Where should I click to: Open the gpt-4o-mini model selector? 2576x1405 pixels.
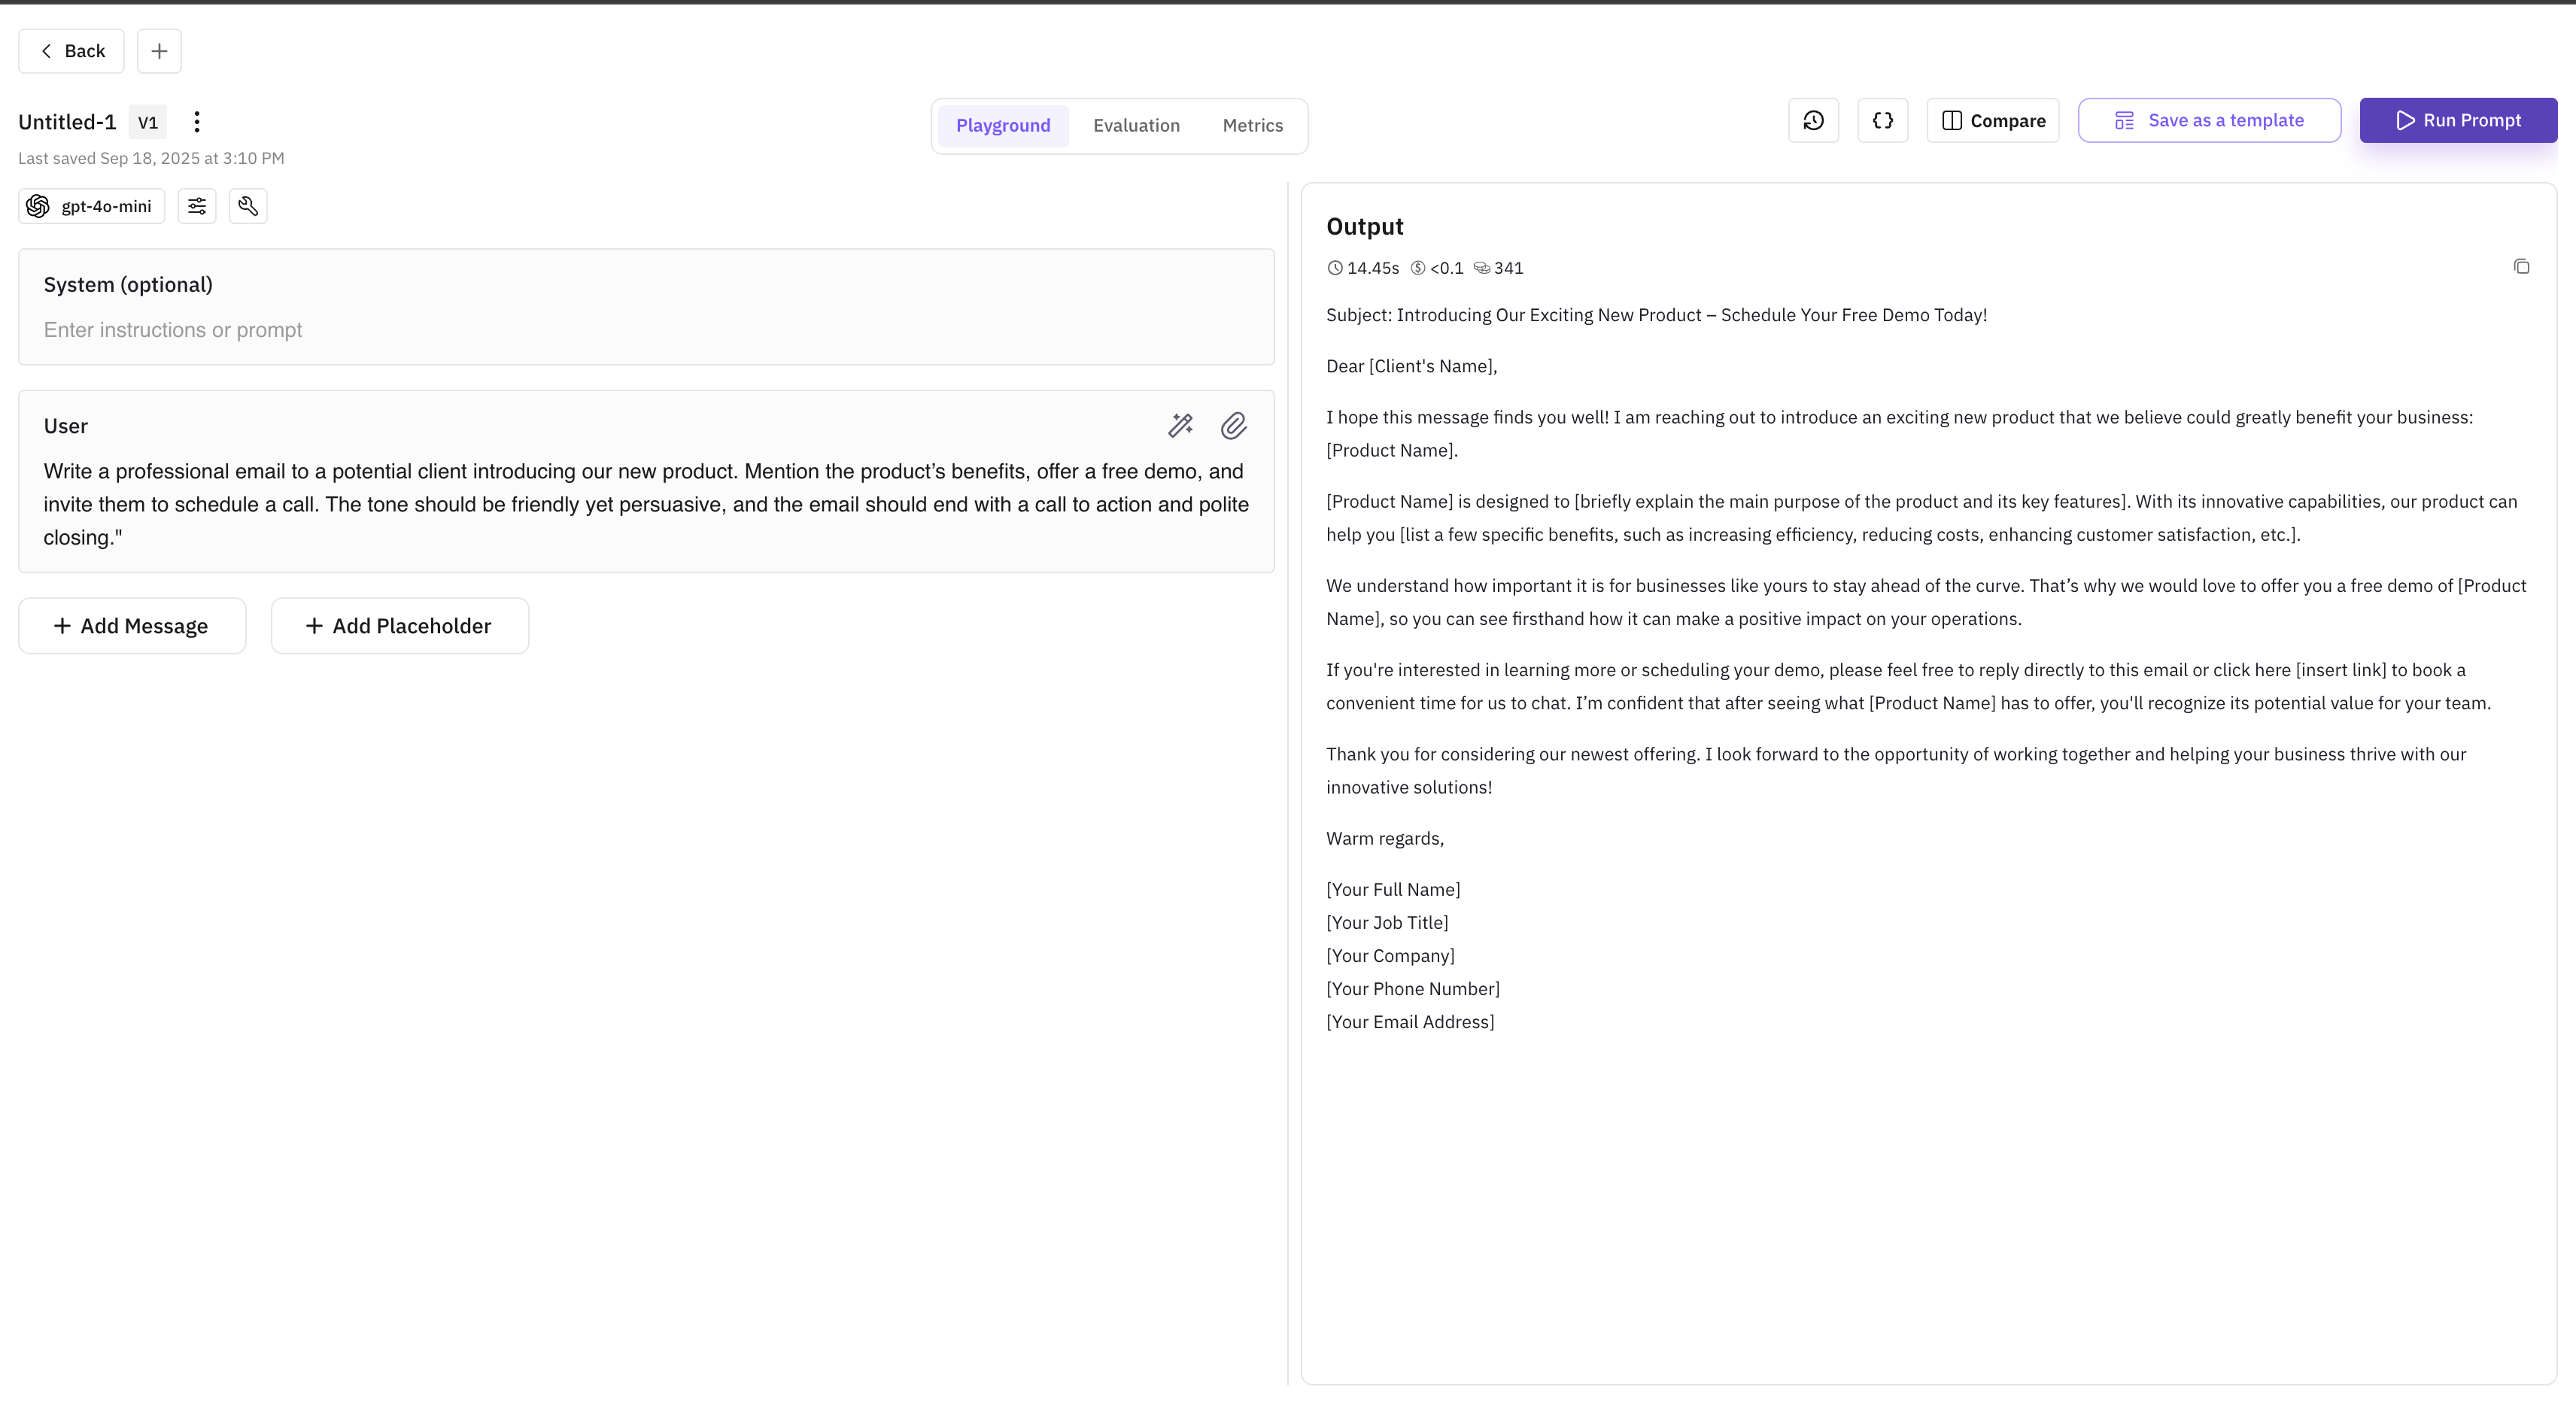[92, 206]
